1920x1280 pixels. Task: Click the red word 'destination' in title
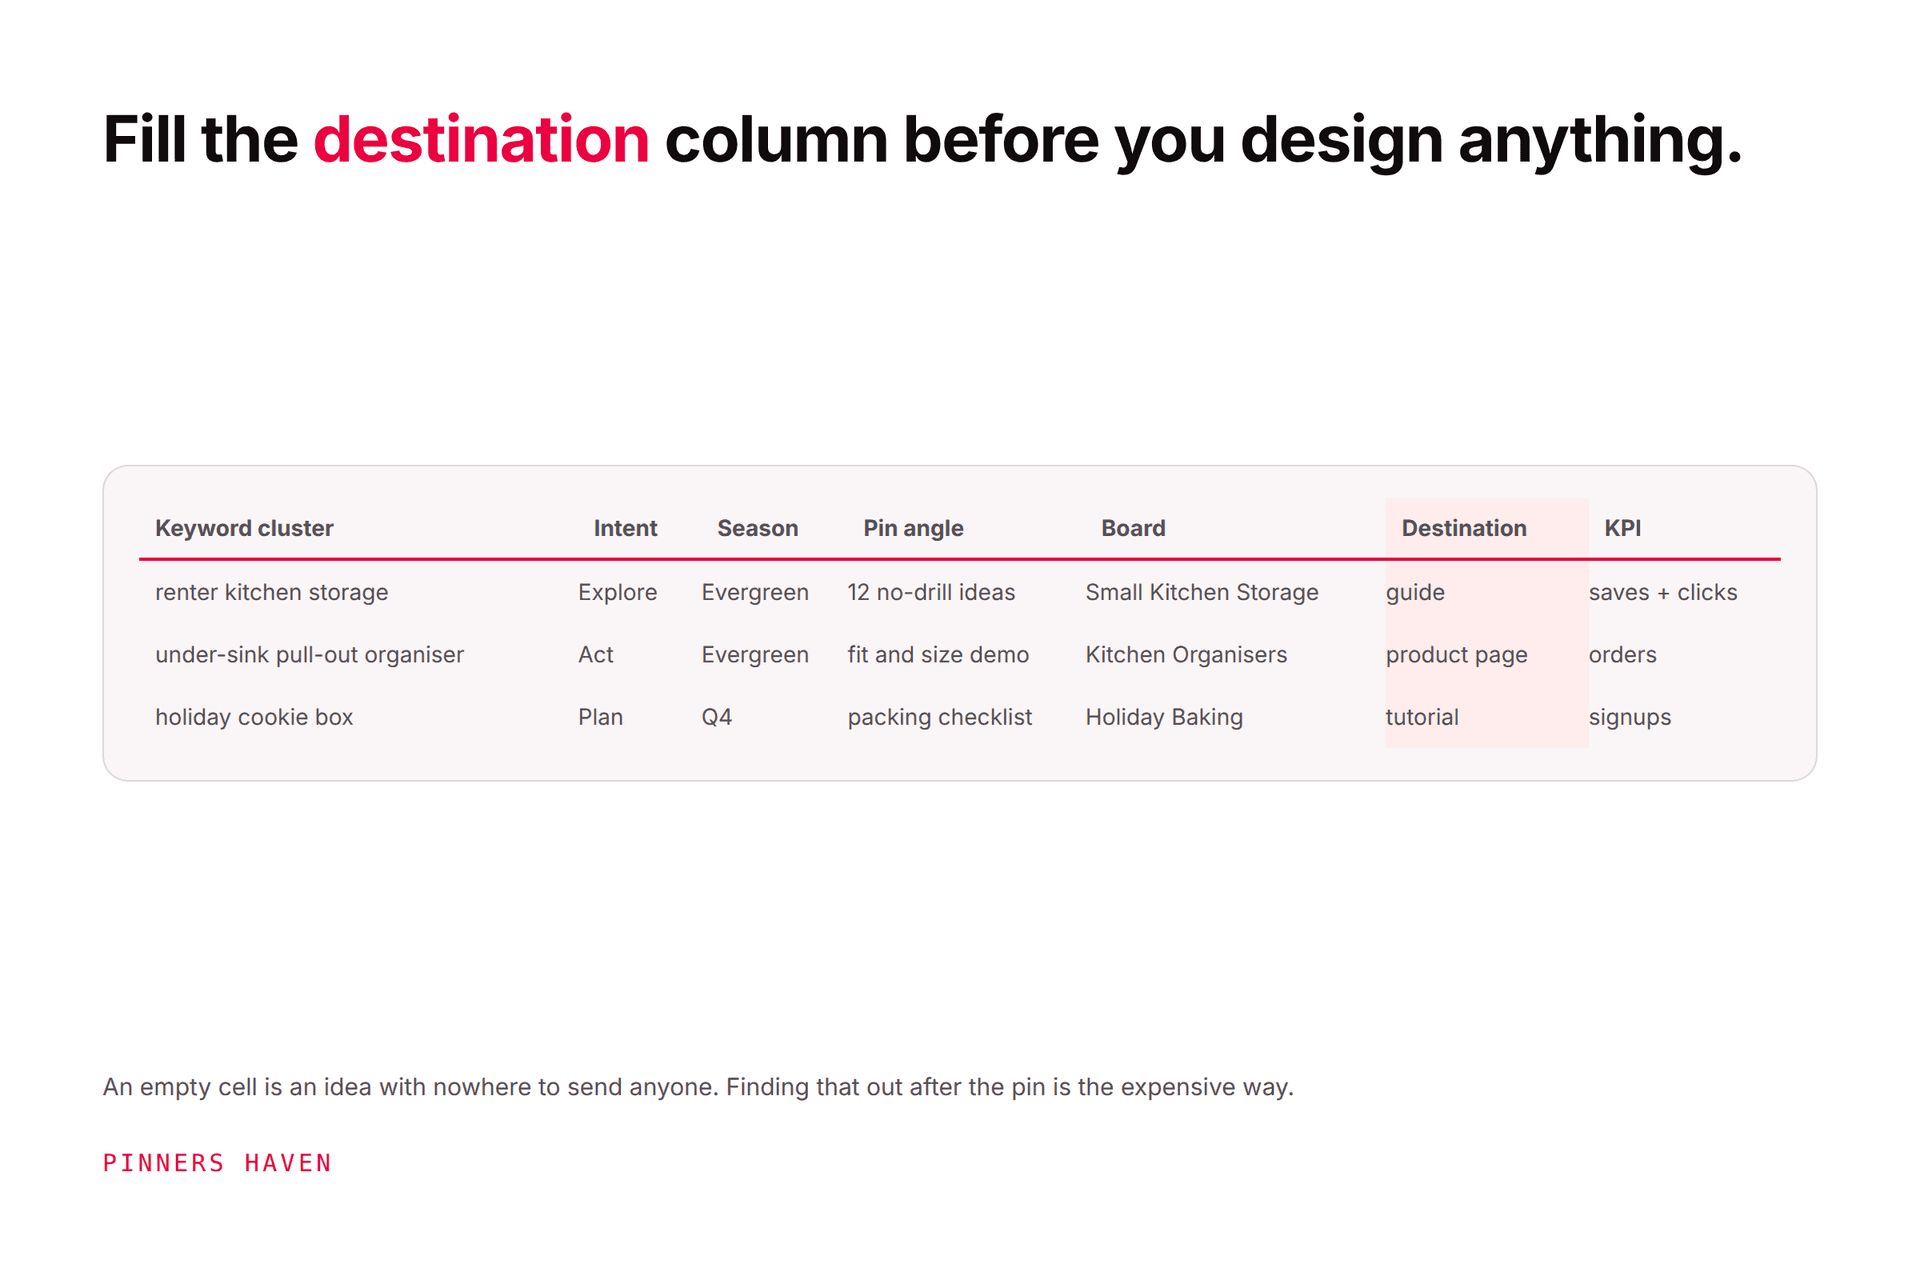point(481,139)
